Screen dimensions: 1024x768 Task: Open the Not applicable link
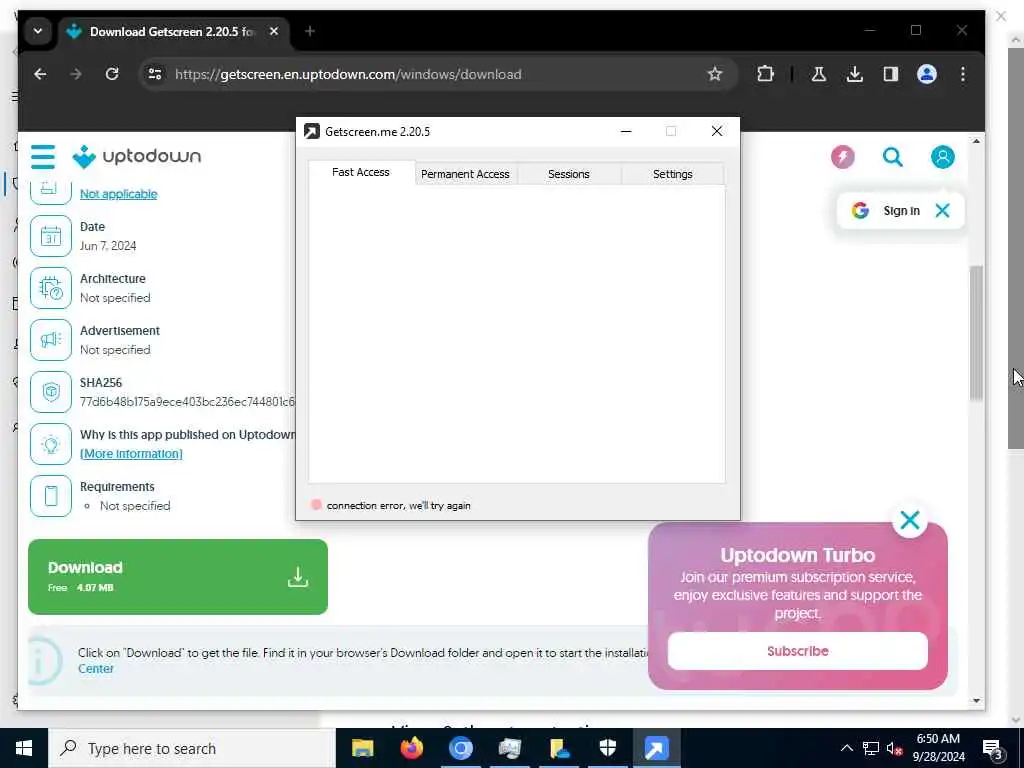coord(118,194)
